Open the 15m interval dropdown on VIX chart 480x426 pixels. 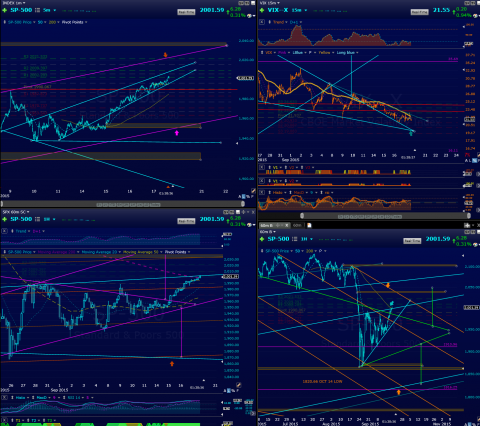[x=299, y=10]
